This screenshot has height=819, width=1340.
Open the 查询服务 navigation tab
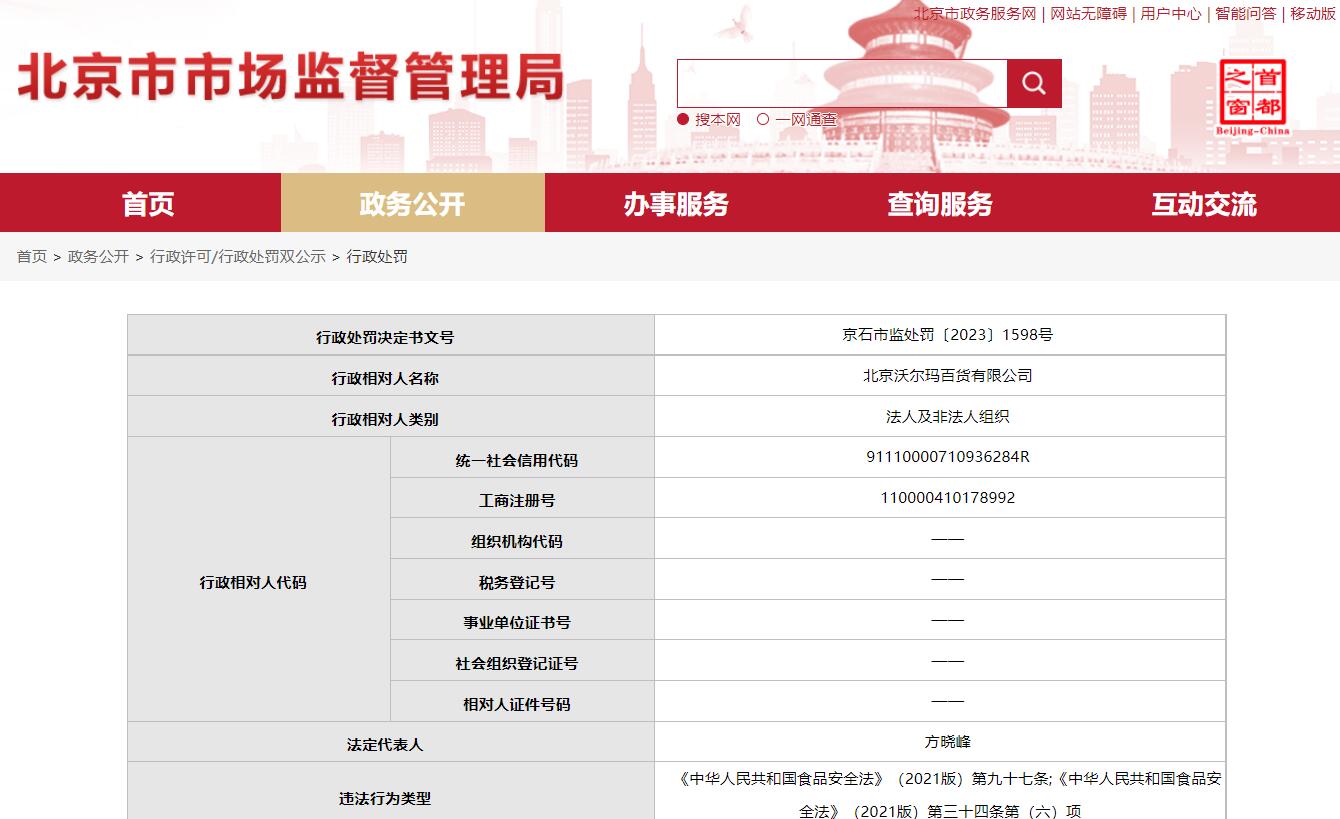coord(940,203)
